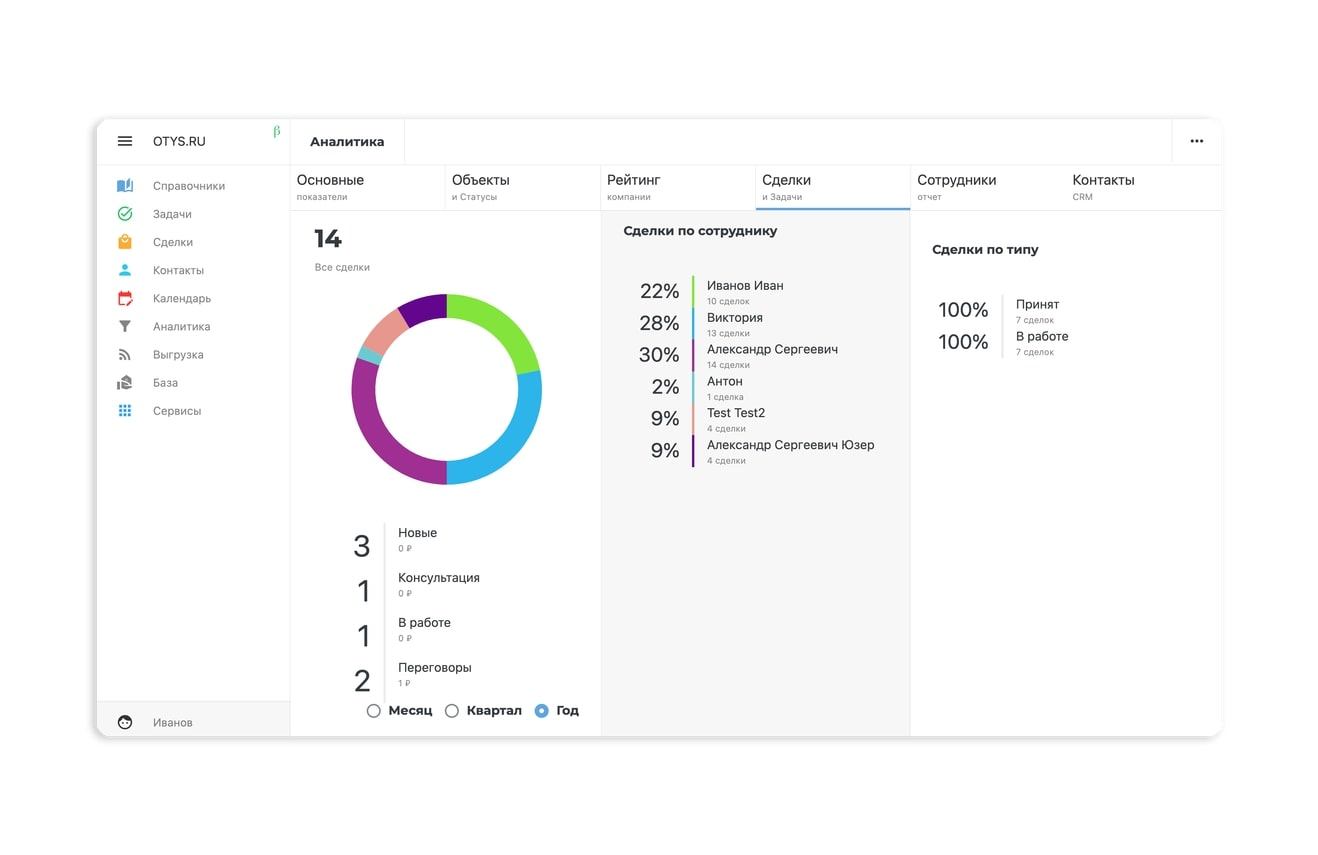Select the Месяц radio button
This screenshot has height=855, width=1318.
point(374,711)
